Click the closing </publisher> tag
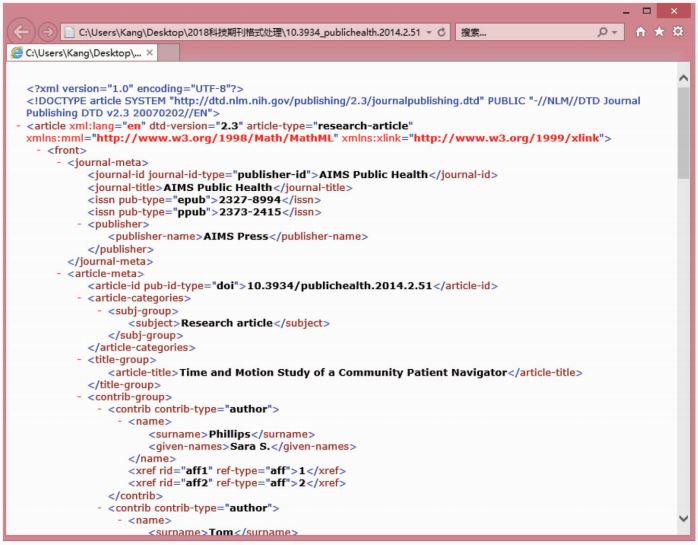The width and height of the screenshot is (698, 545). pyautogui.click(x=121, y=249)
